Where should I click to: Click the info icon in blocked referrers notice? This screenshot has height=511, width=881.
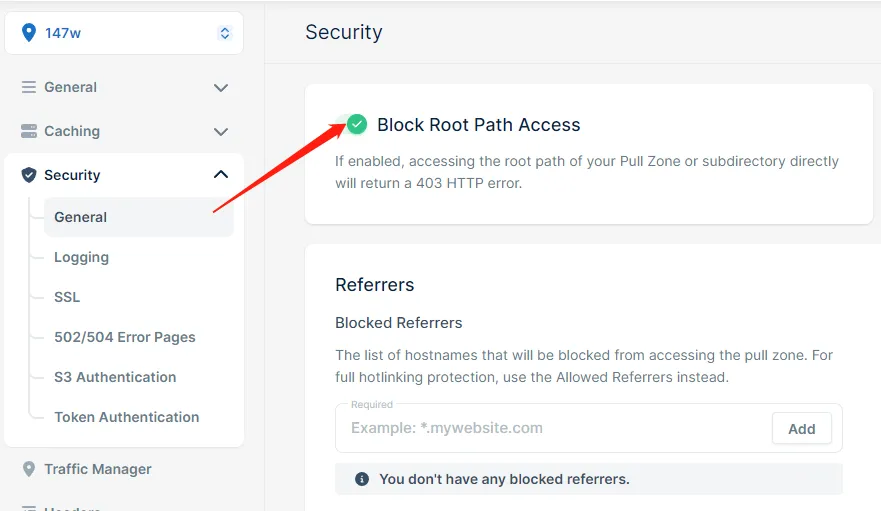362,479
